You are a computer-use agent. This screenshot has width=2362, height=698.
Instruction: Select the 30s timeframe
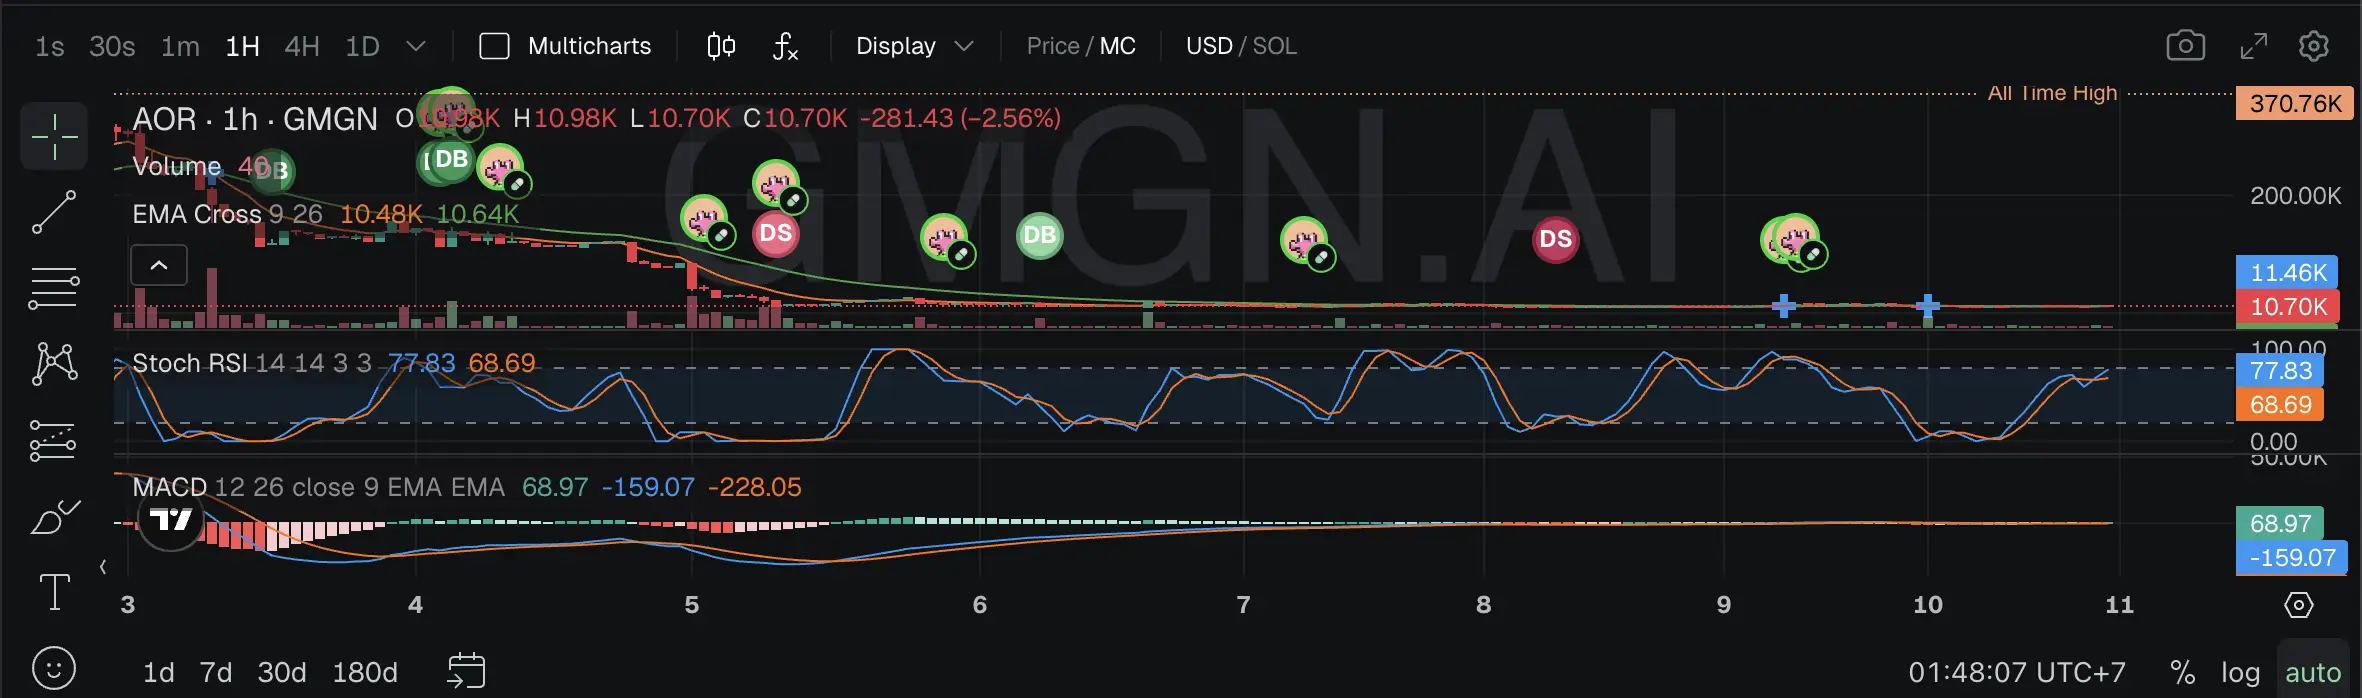(x=112, y=46)
